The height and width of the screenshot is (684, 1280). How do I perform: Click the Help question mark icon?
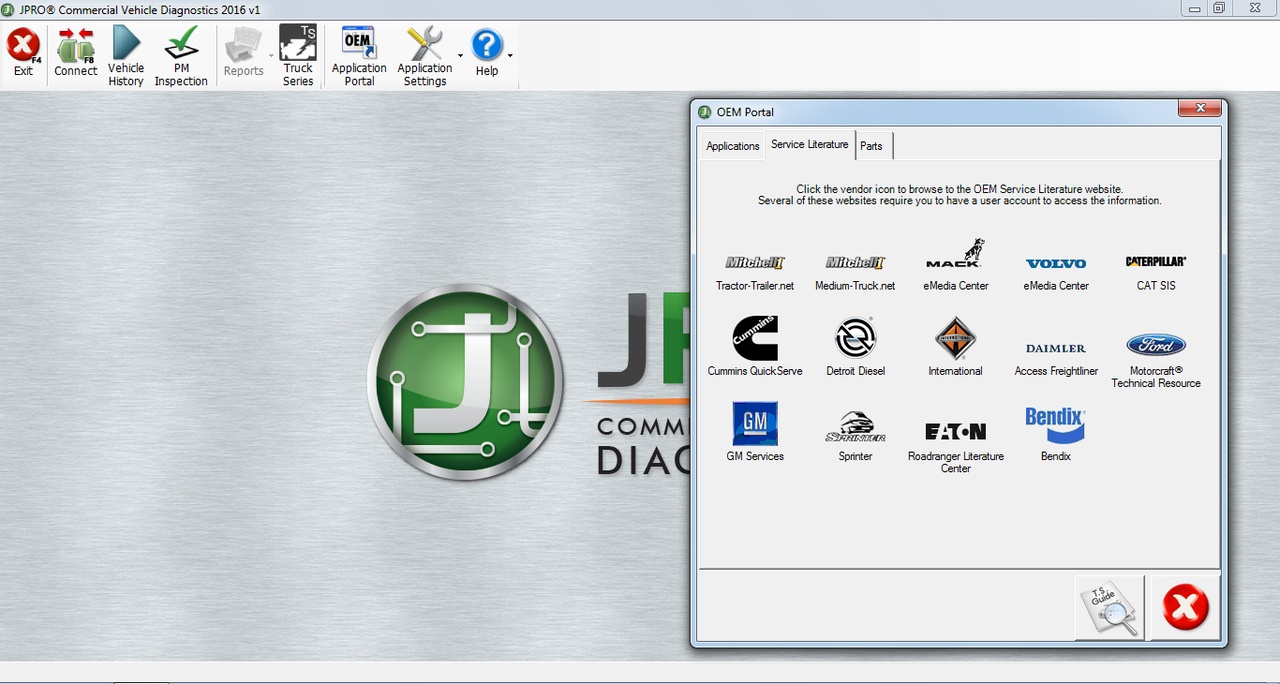pos(487,45)
